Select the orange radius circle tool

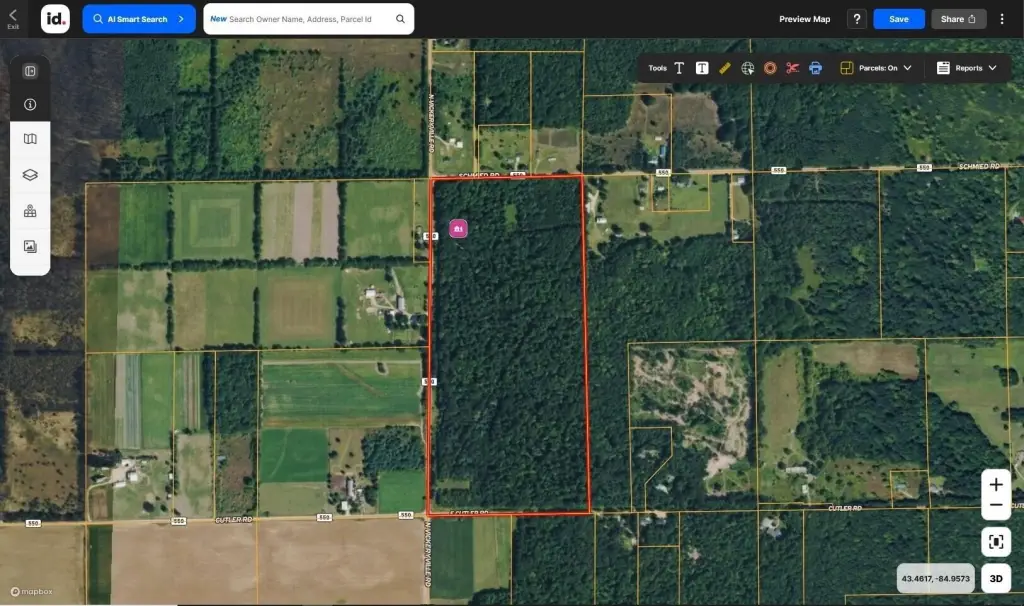coord(770,68)
